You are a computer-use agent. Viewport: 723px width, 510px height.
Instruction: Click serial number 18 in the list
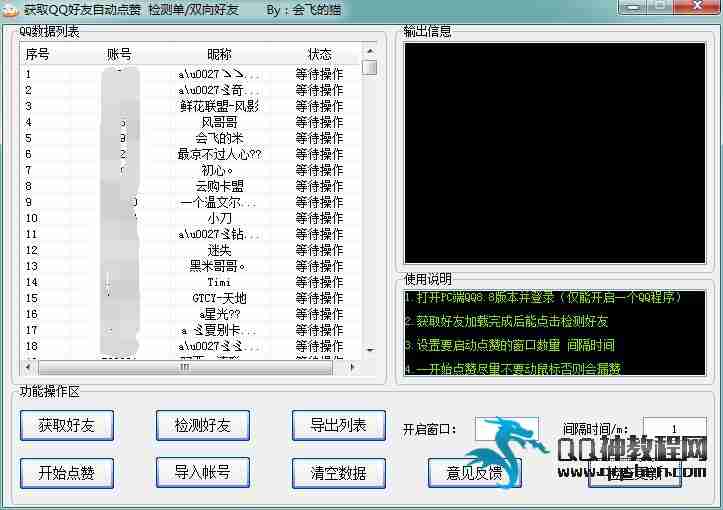point(31,346)
